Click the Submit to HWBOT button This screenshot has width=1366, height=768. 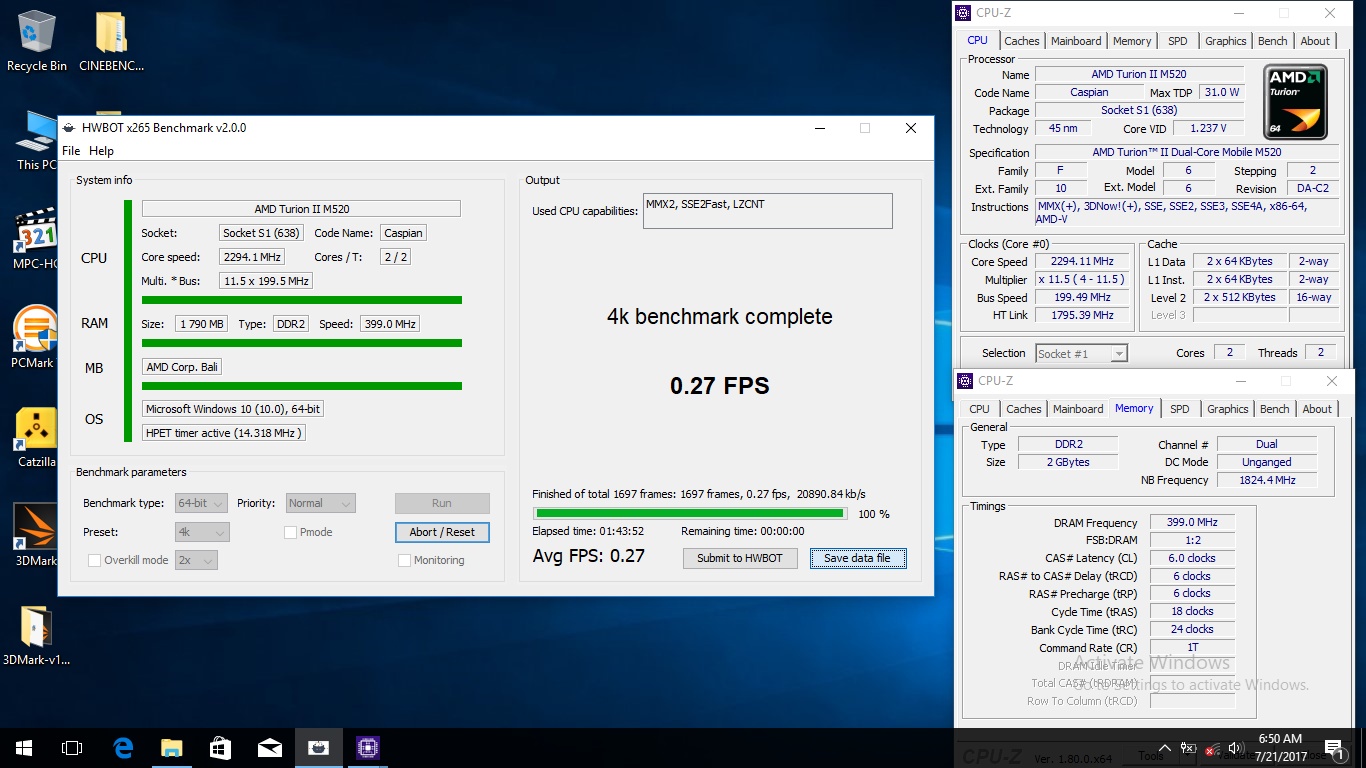point(740,558)
